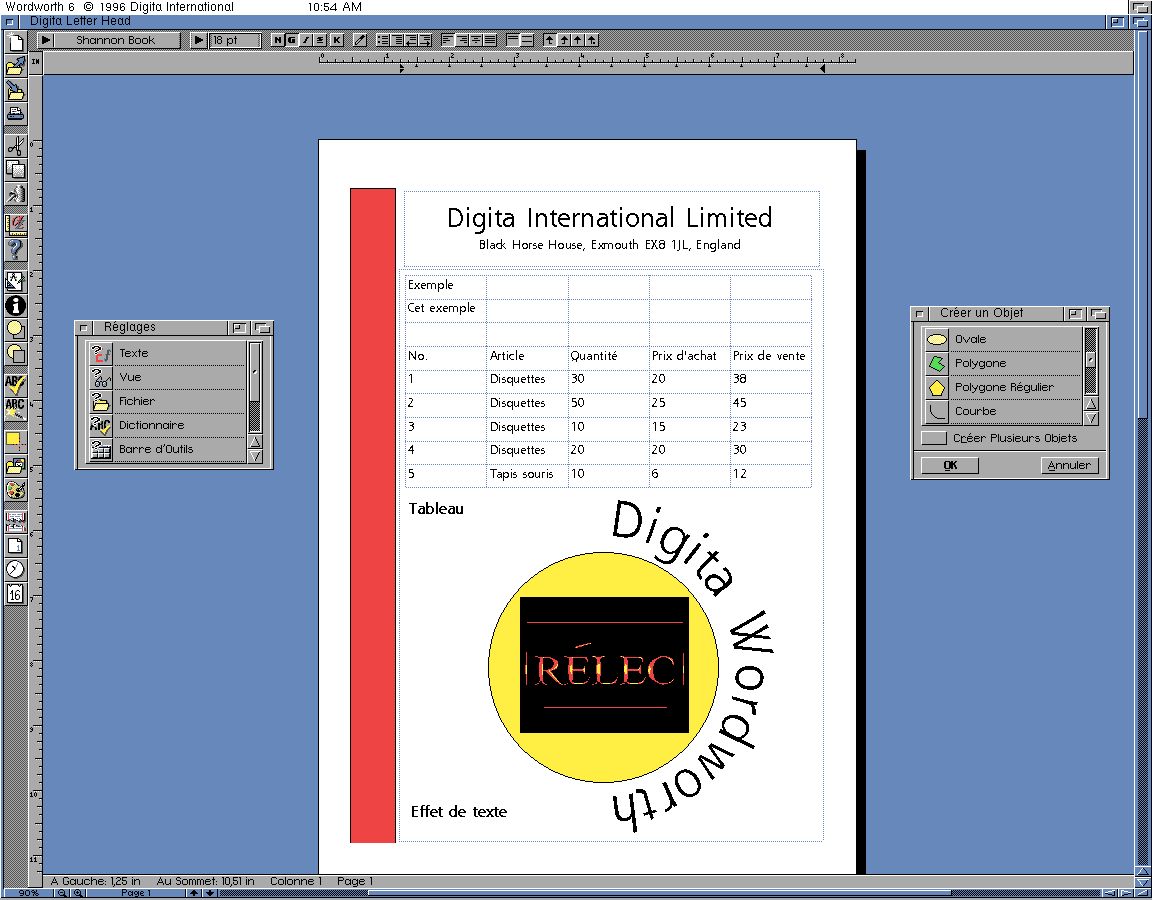
Task: Click the horizontal document scrollbar
Action: click(661, 893)
